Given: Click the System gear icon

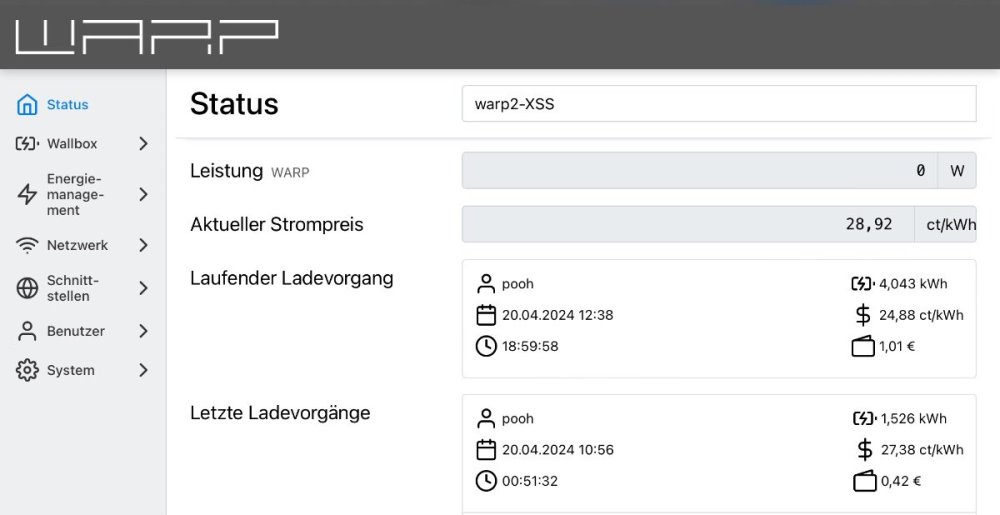Looking at the screenshot, I should pos(27,370).
